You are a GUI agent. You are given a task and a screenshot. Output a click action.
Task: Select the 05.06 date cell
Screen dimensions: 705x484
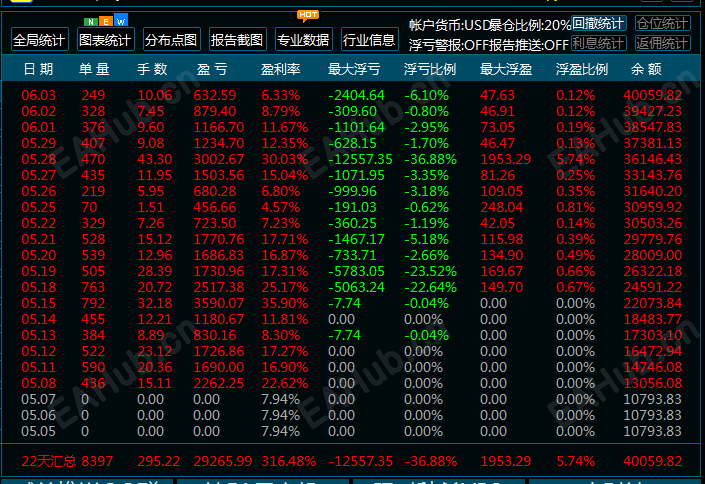point(39,416)
